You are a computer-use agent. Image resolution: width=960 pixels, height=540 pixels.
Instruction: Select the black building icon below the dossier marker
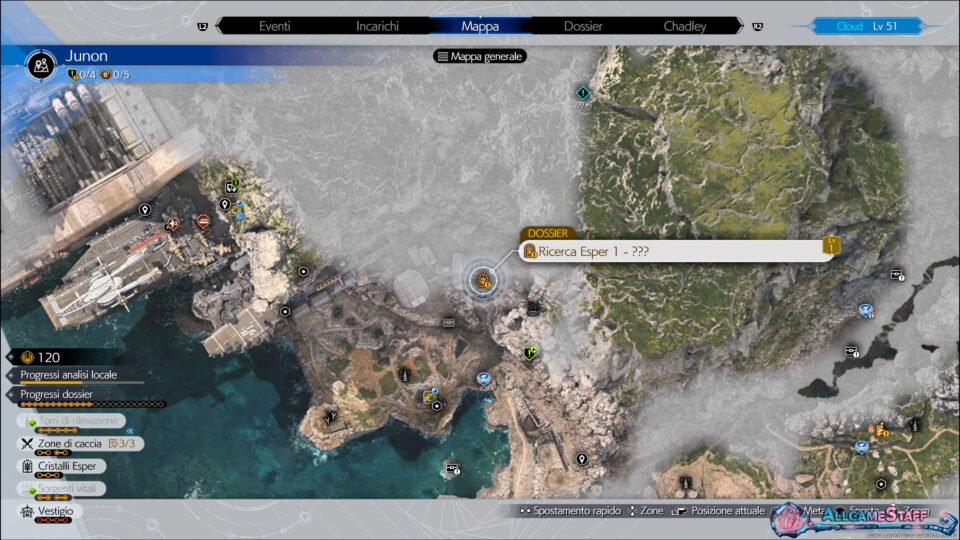533,308
